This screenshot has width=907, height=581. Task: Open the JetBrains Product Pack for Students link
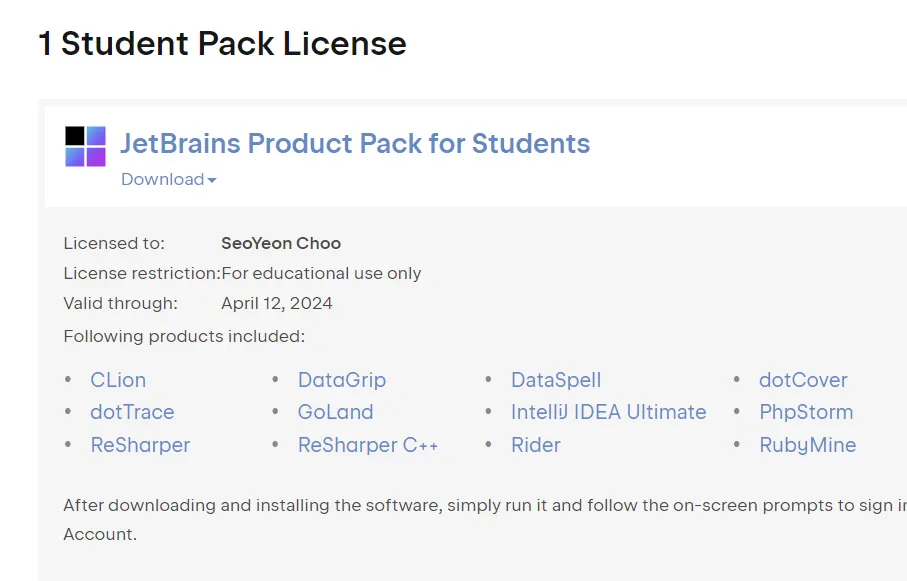point(355,144)
